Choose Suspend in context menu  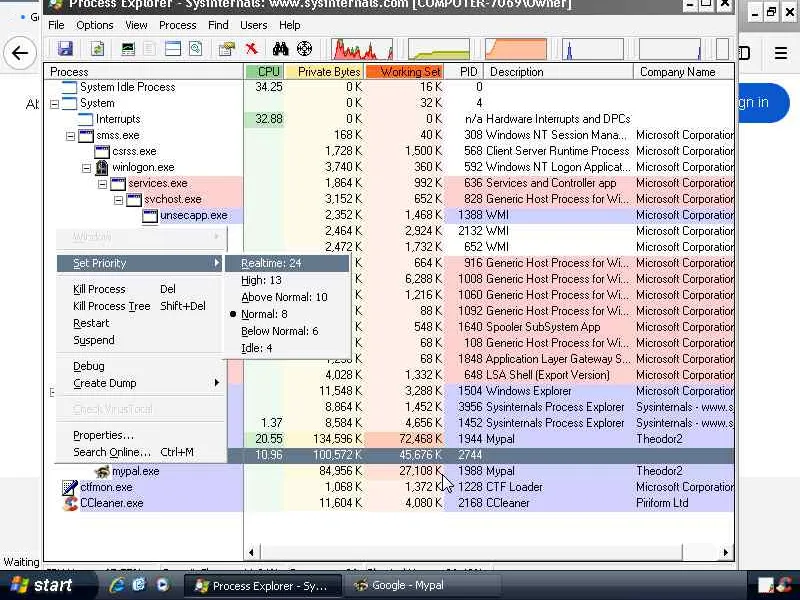pyautogui.click(x=140, y=340)
